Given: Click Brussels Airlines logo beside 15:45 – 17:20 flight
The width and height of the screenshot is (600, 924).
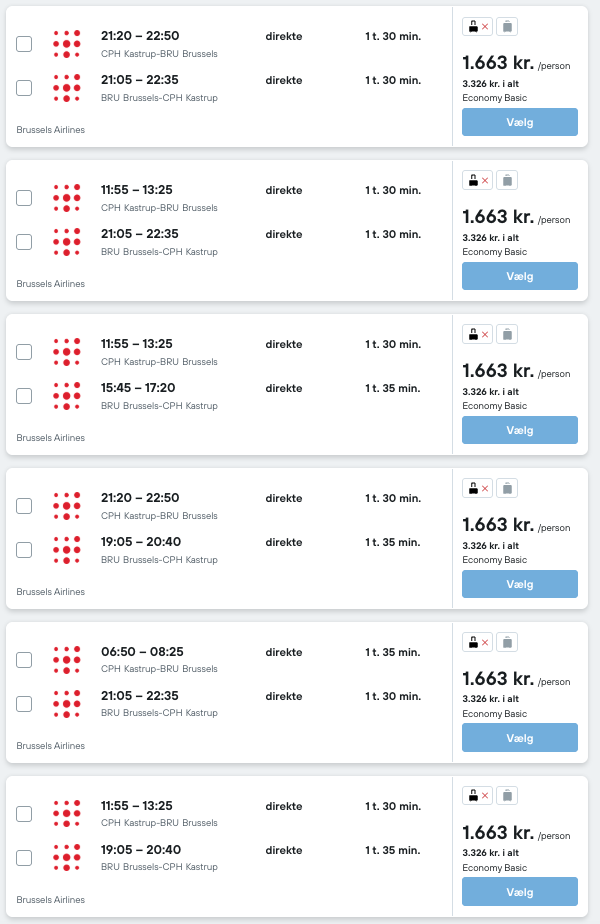Looking at the screenshot, I should (x=67, y=396).
